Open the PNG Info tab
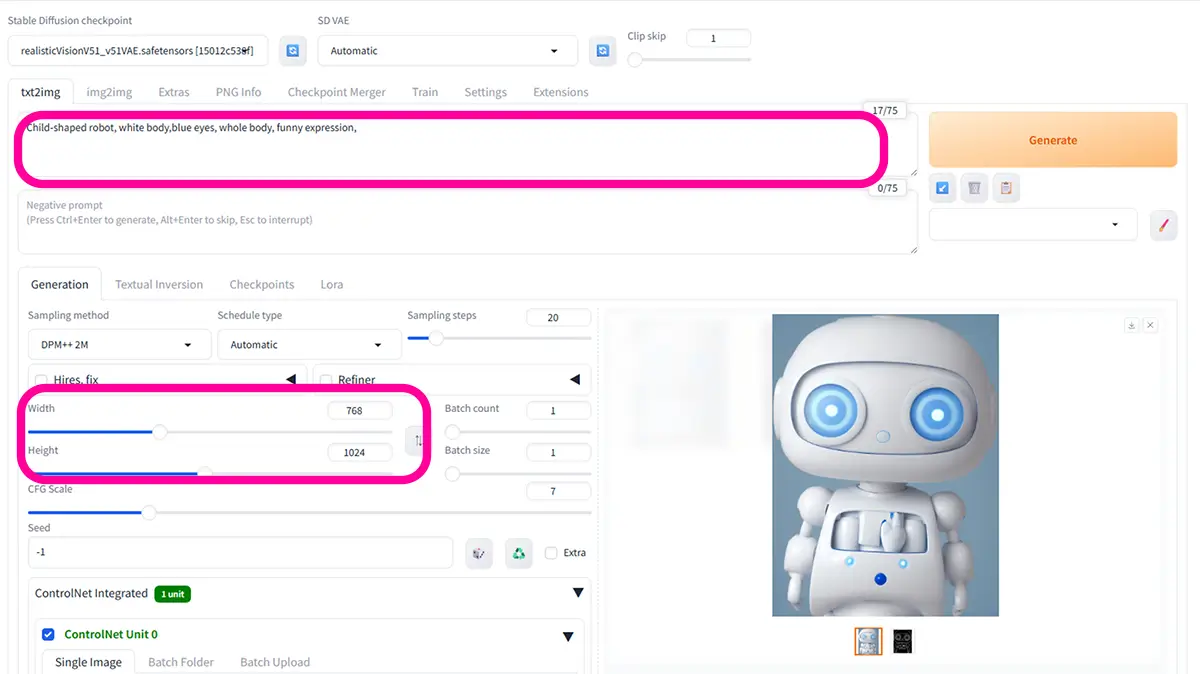The image size is (1200, 674). point(238,92)
